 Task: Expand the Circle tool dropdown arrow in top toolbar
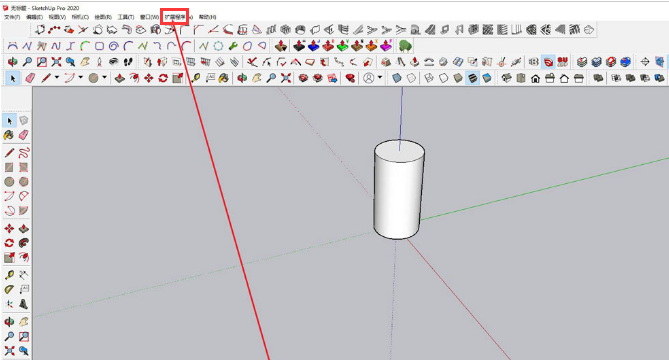coord(104,78)
